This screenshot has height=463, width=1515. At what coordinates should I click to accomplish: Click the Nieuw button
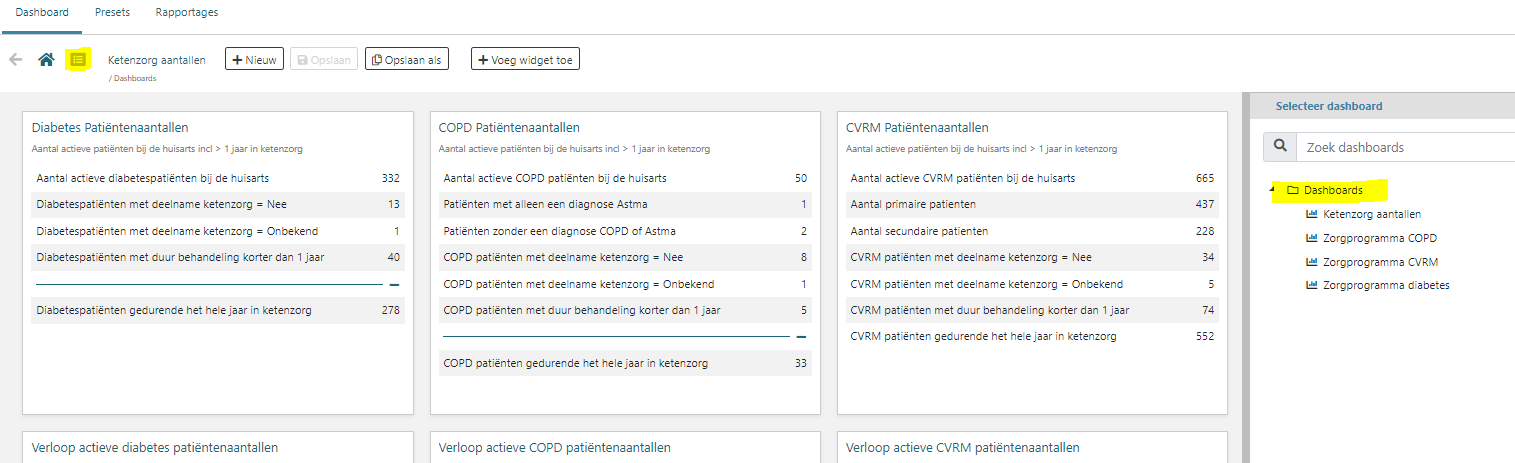(254, 59)
